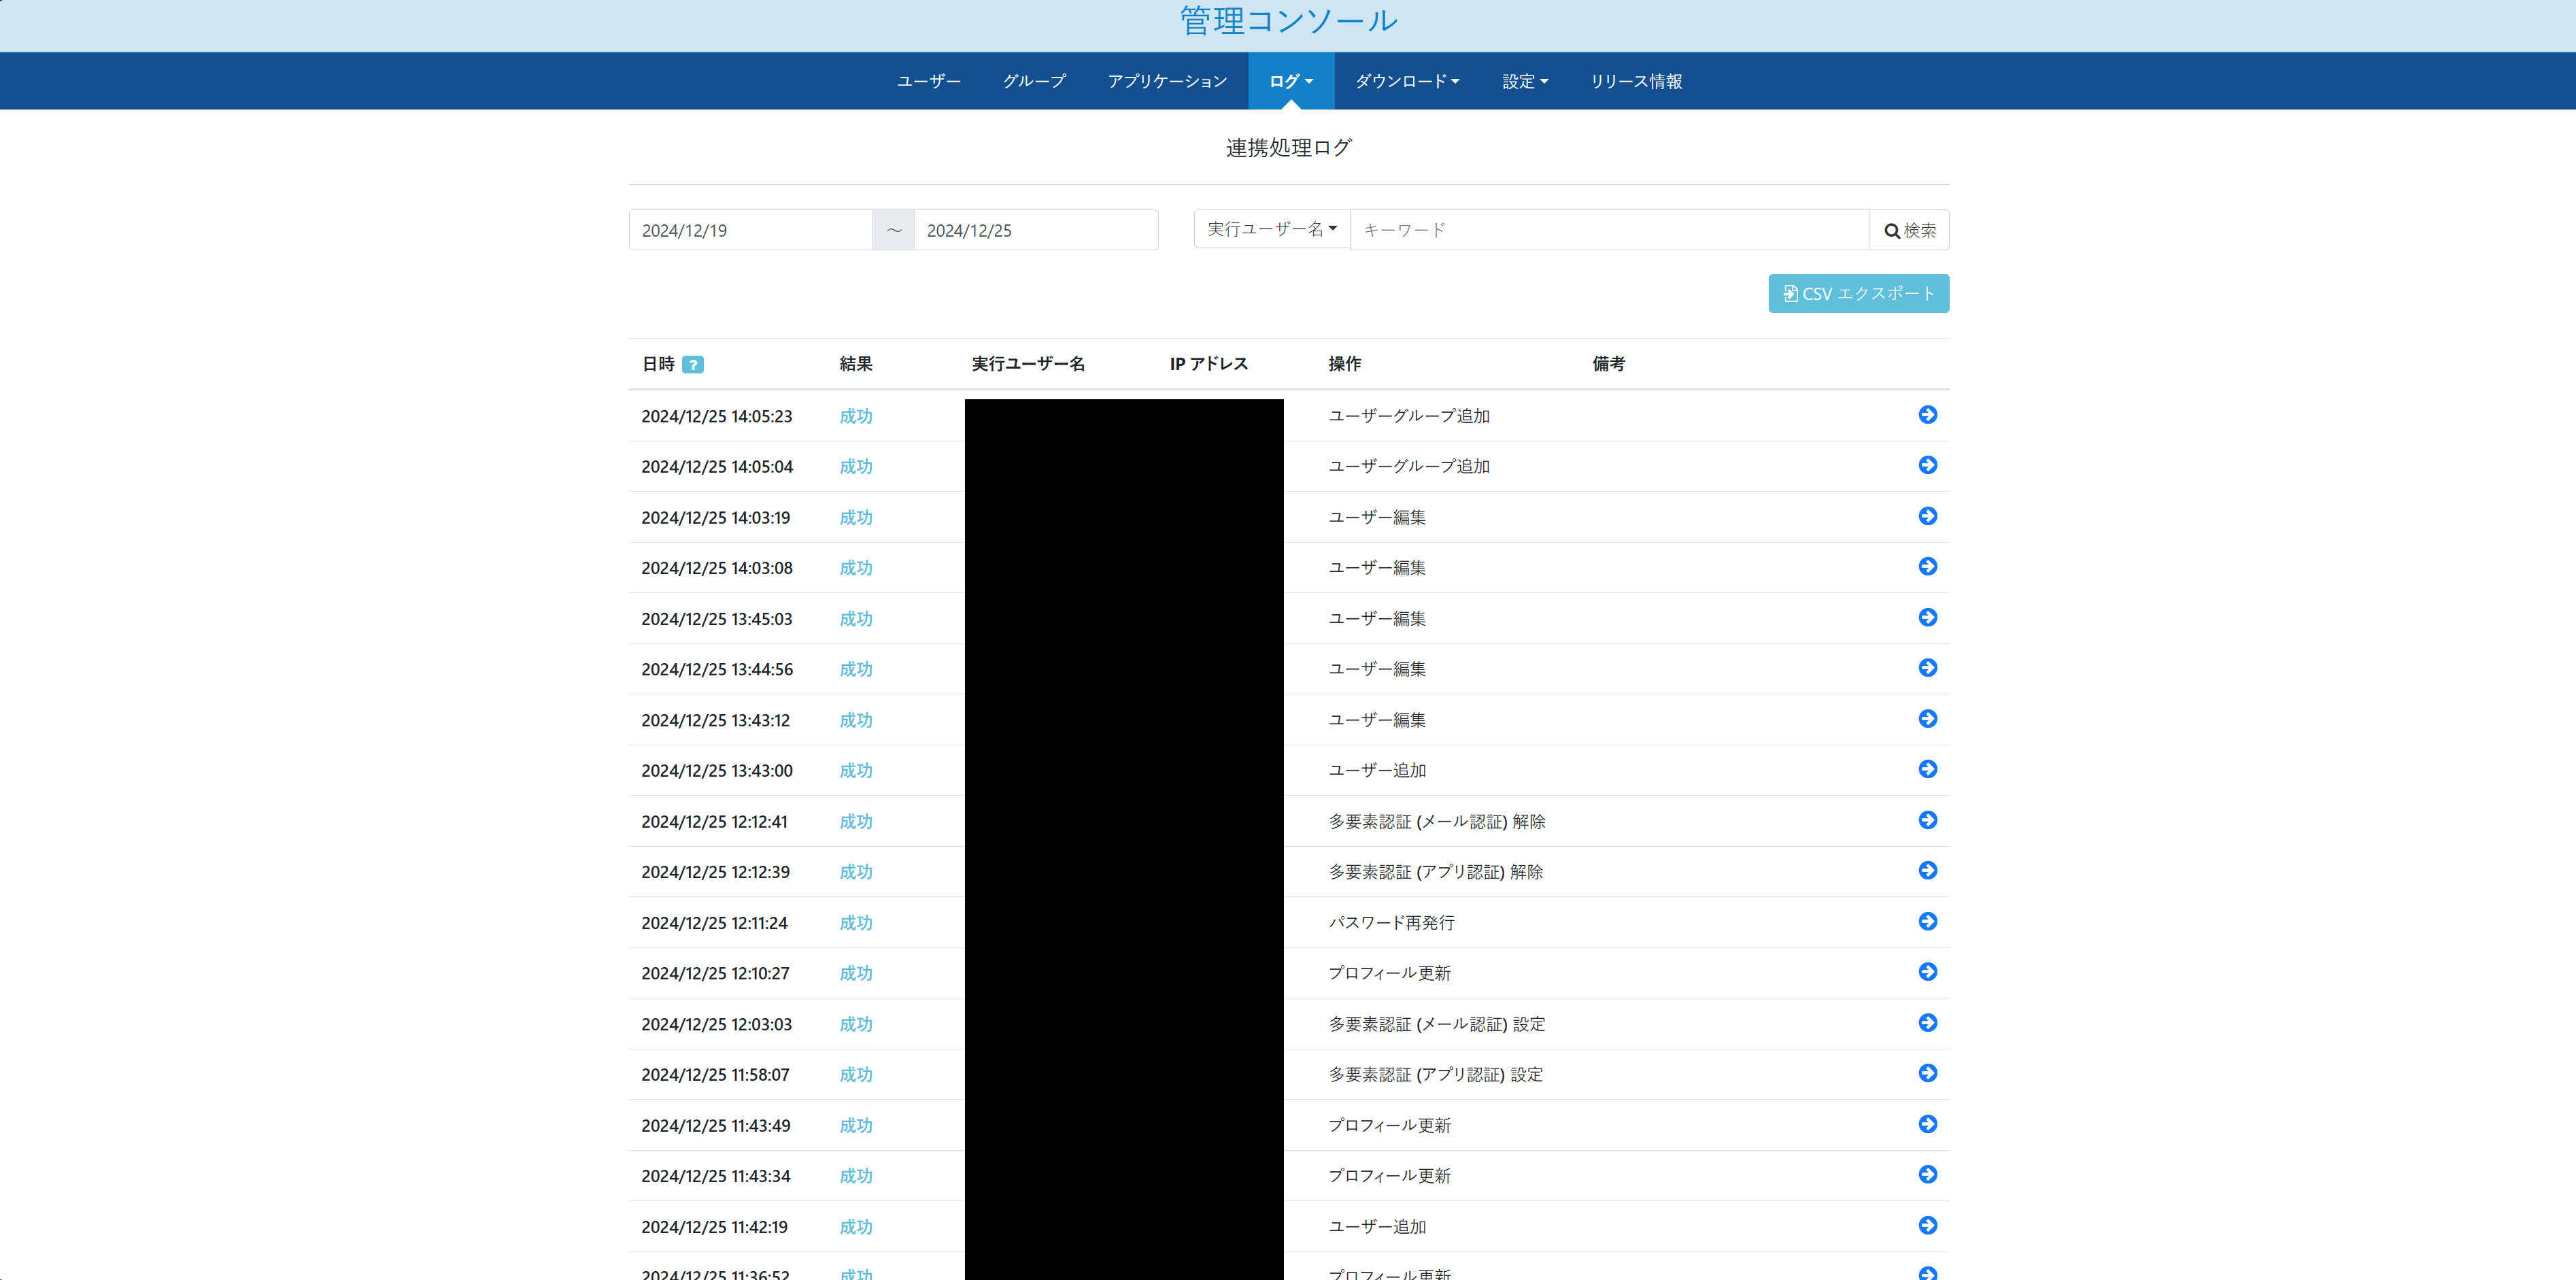2576x1280 pixels.
Task: Open details arrow for 12:12:39 app MFA removal
Action: (x=1927, y=870)
